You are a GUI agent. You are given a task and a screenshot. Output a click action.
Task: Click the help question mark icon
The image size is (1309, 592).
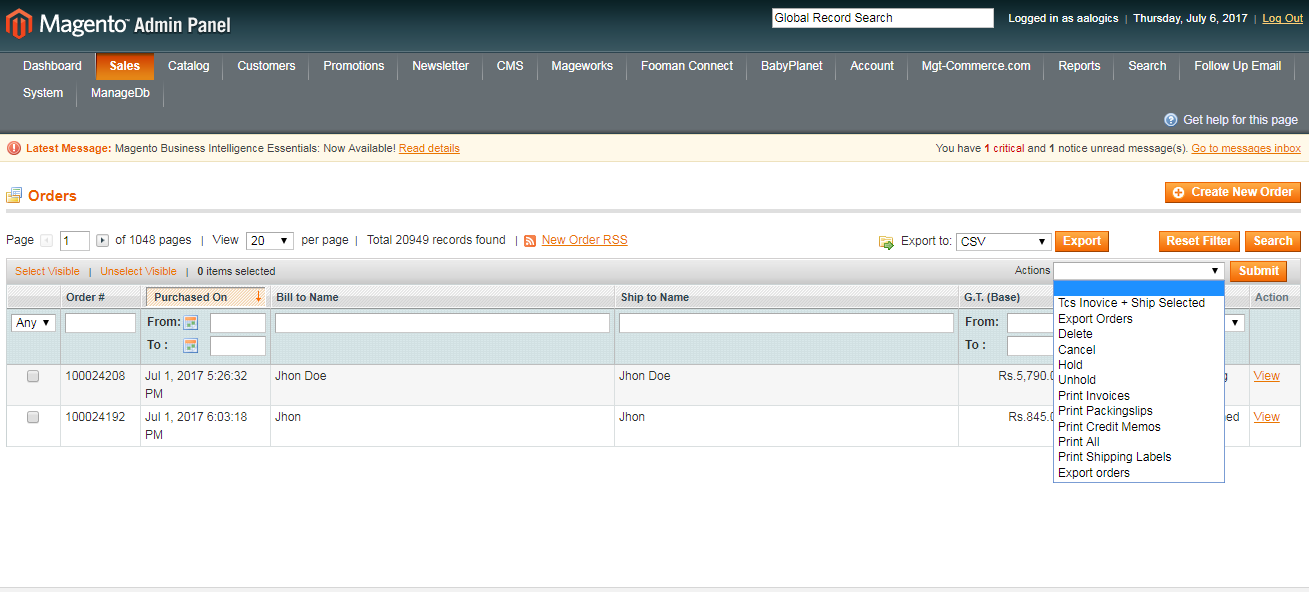(1171, 120)
